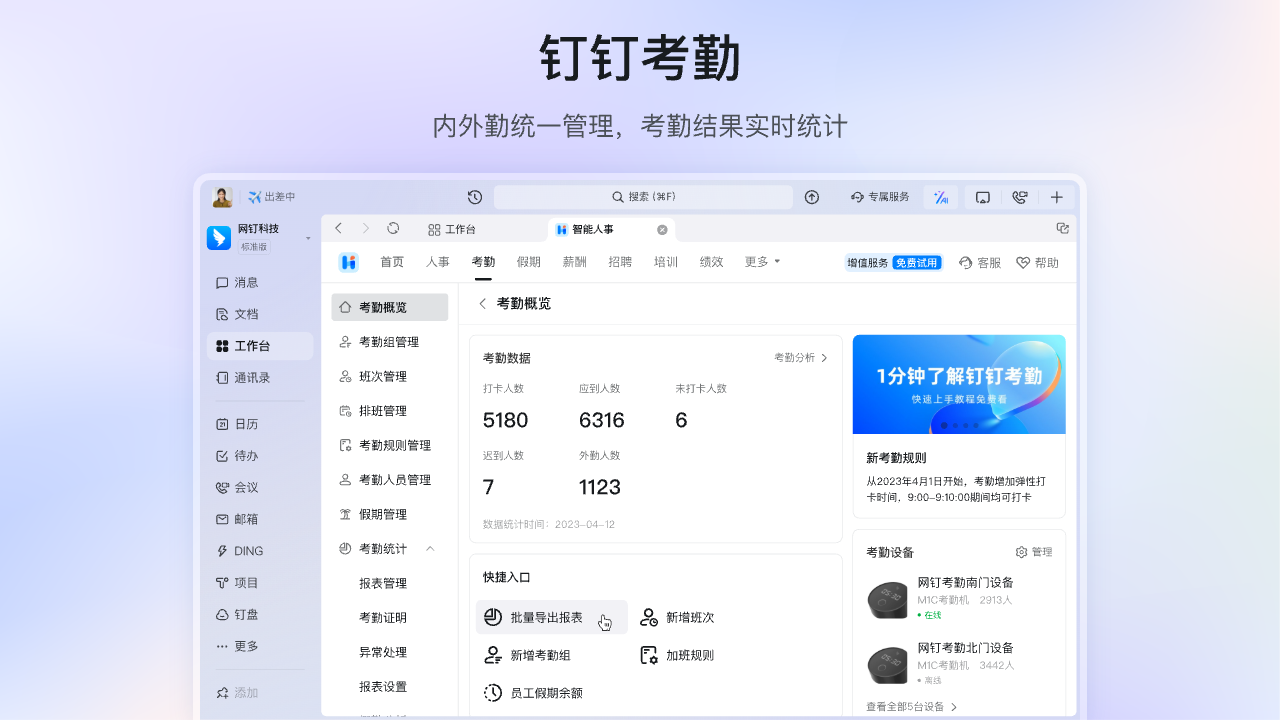Image resolution: width=1280 pixels, height=720 pixels.
Task: Open the 1分钟了解钉钉考勤 banner
Action: (x=958, y=382)
